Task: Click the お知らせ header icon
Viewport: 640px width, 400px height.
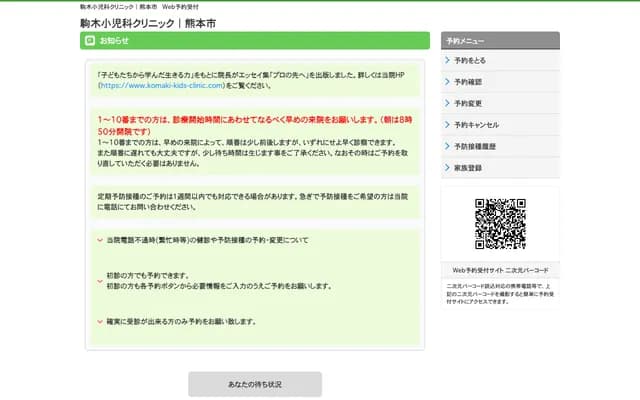Action: point(91,41)
